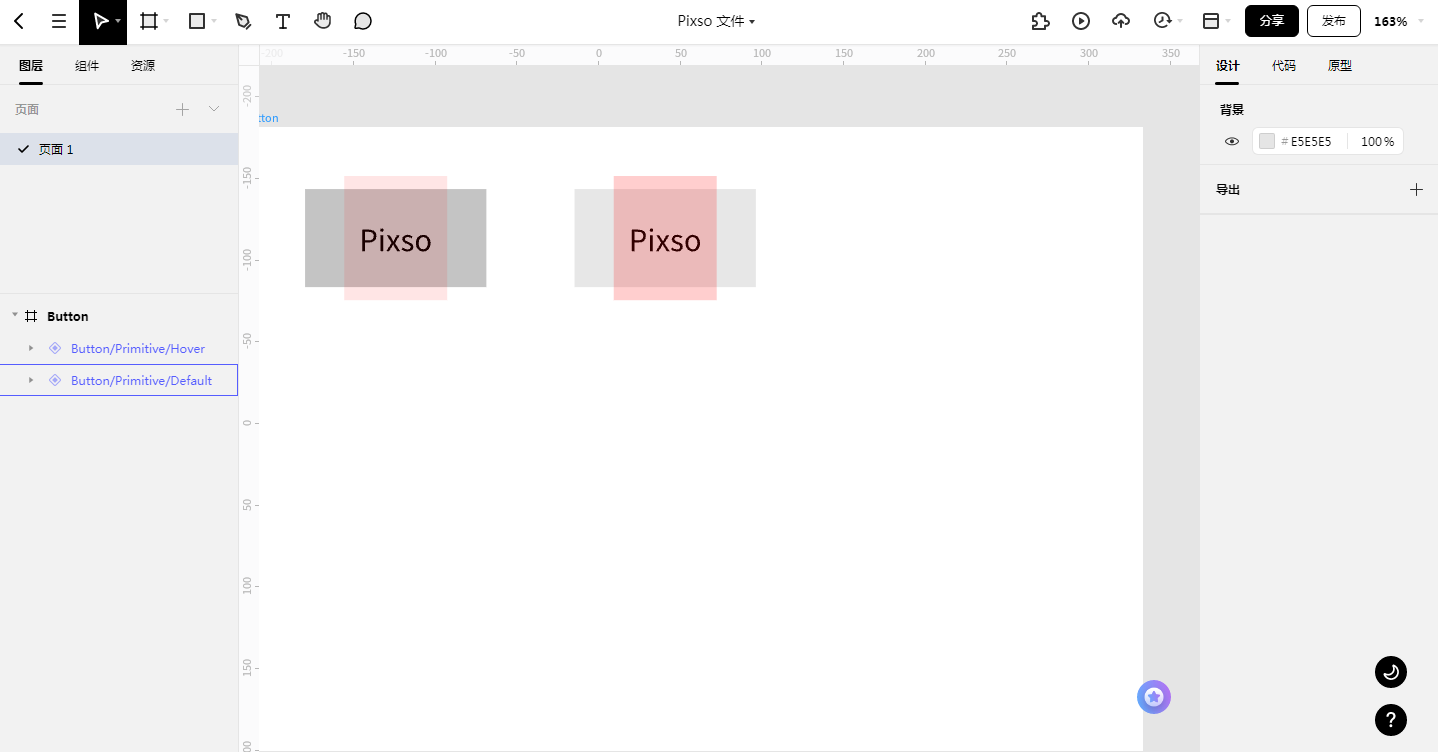Screen dimensions: 1438x752
Task: Click the 发布 publish button
Action: pyautogui.click(x=1334, y=21)
